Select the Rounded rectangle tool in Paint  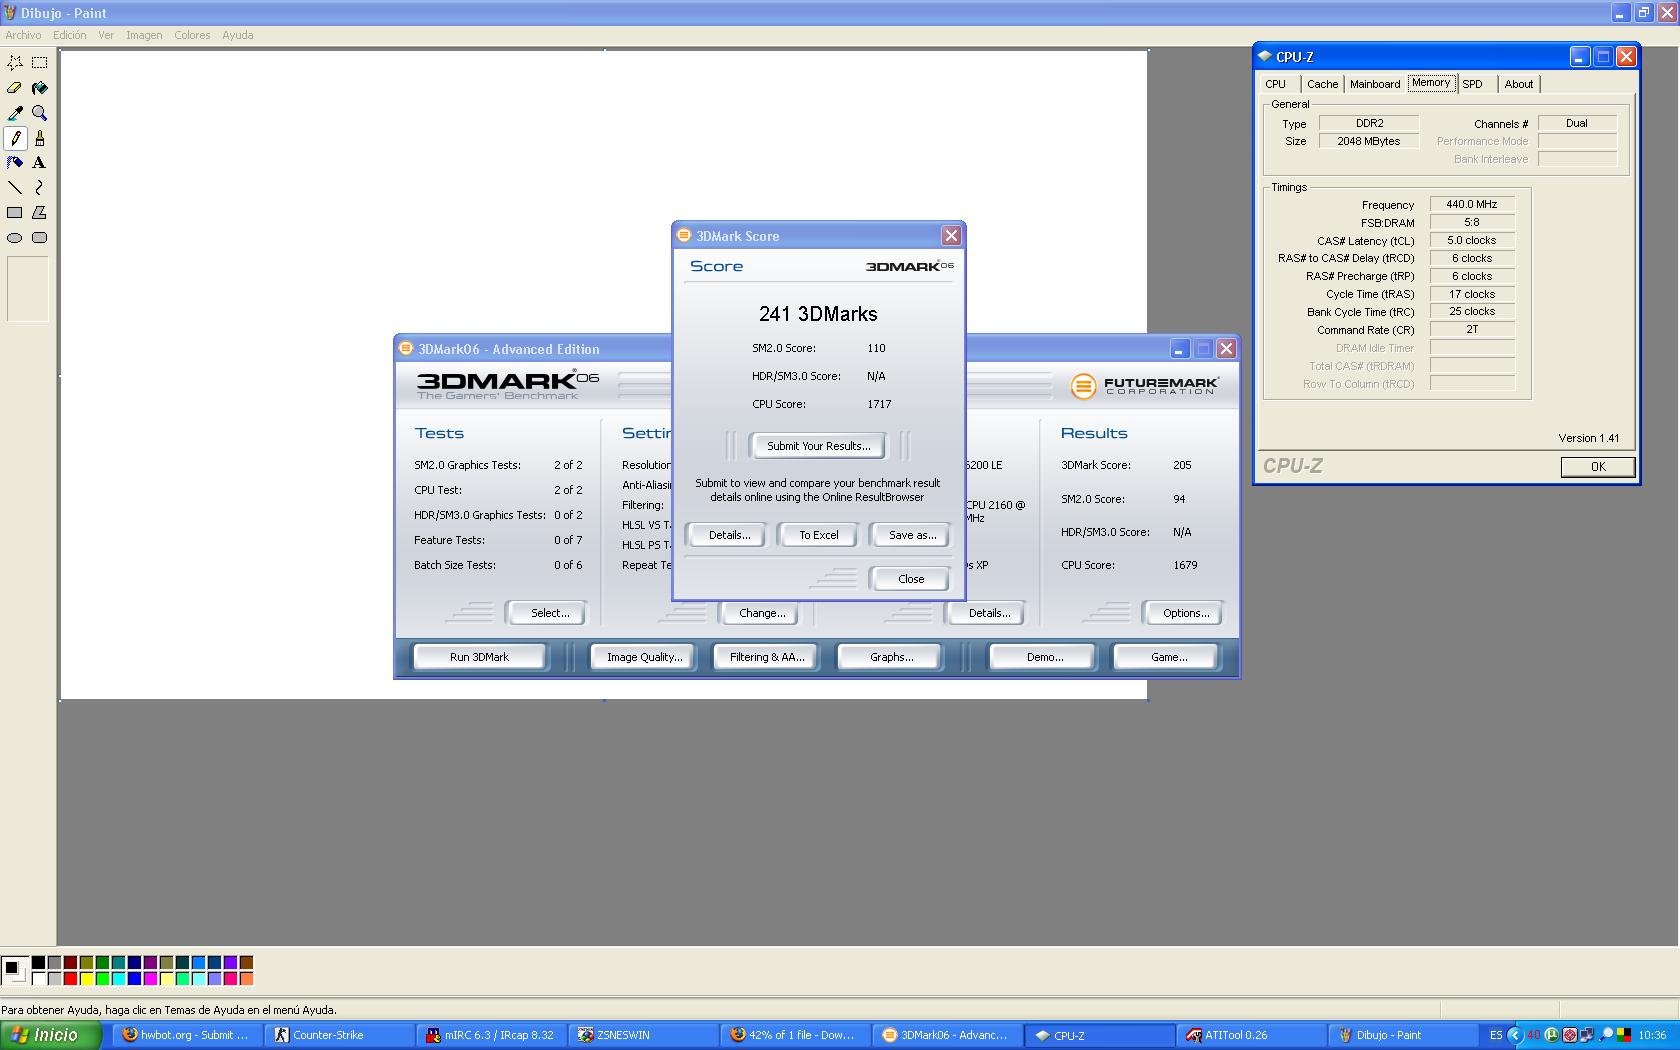pos(40,238)
